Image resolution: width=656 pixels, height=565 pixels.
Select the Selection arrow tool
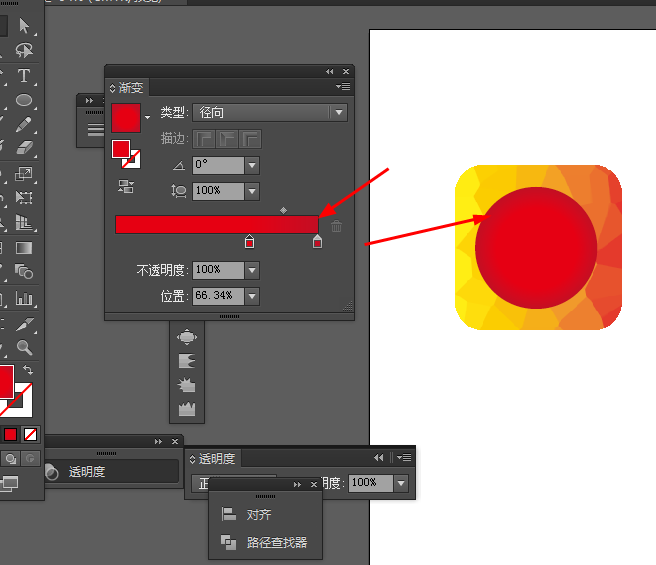(24, 26)
